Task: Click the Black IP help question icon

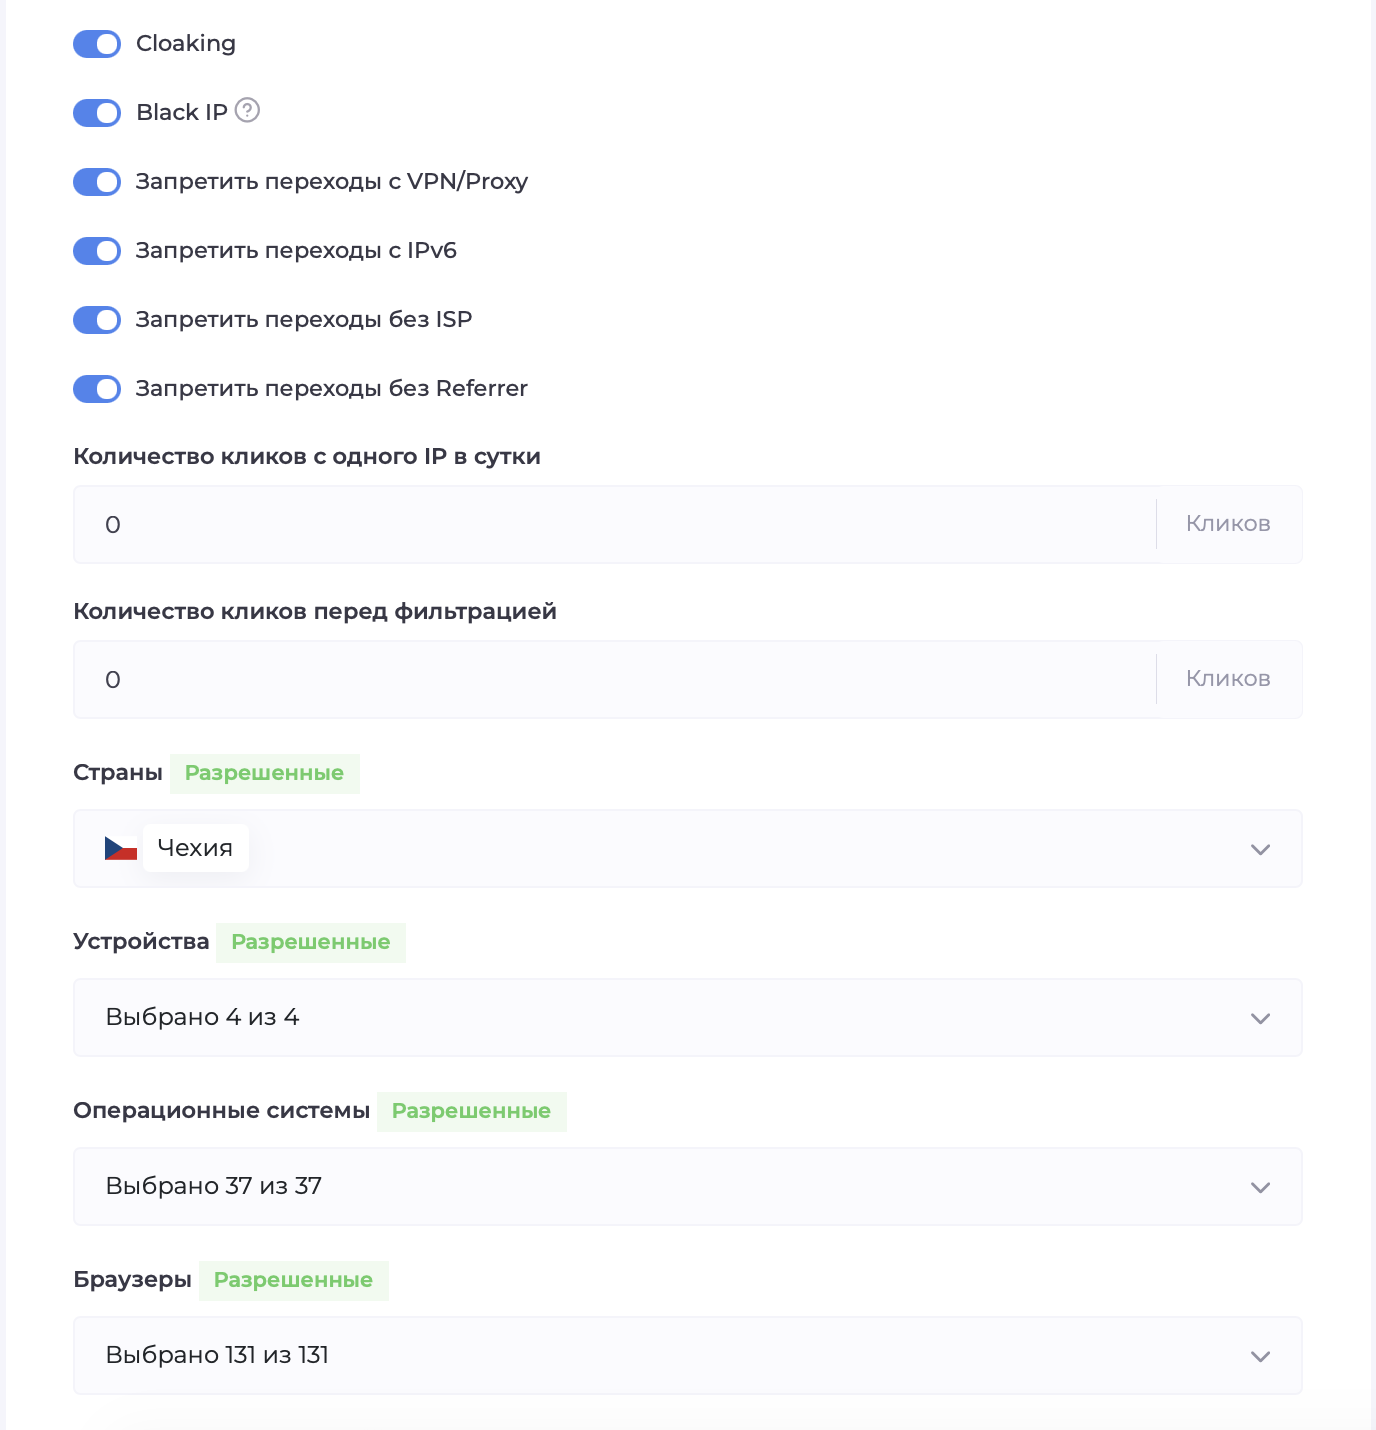Action: coord(247,111)
